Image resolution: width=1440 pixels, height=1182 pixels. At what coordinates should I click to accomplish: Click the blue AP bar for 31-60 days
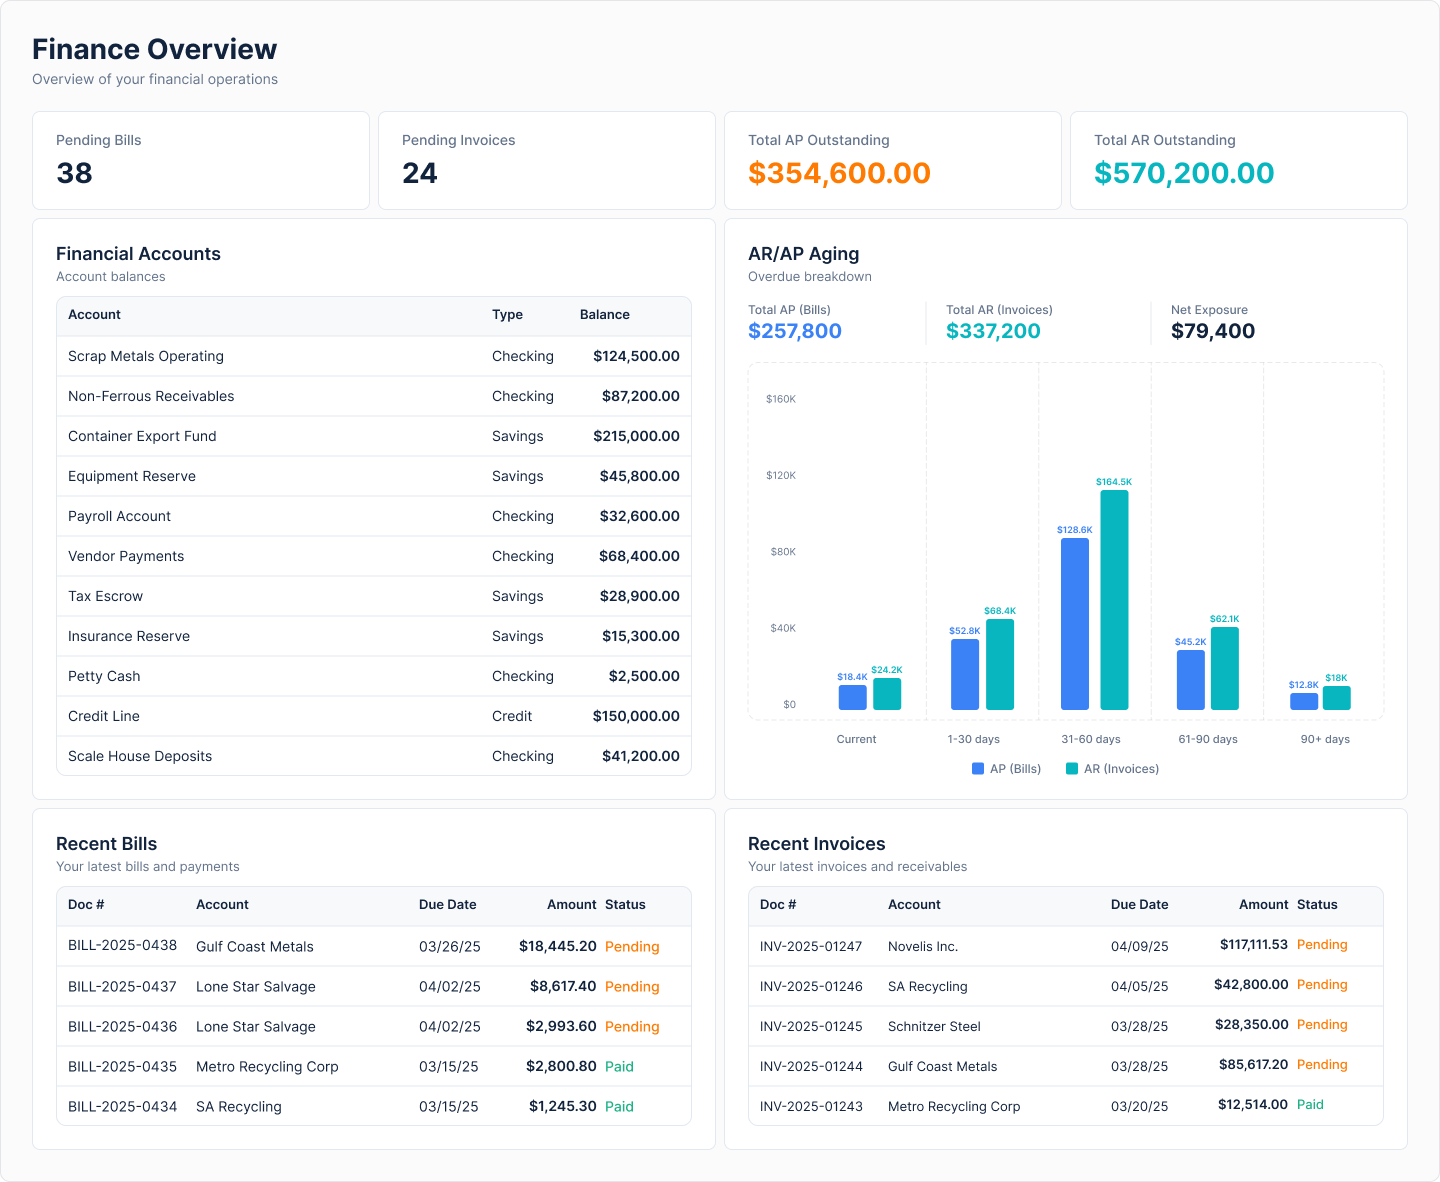pyautogui.click(x=1075, y=624)
